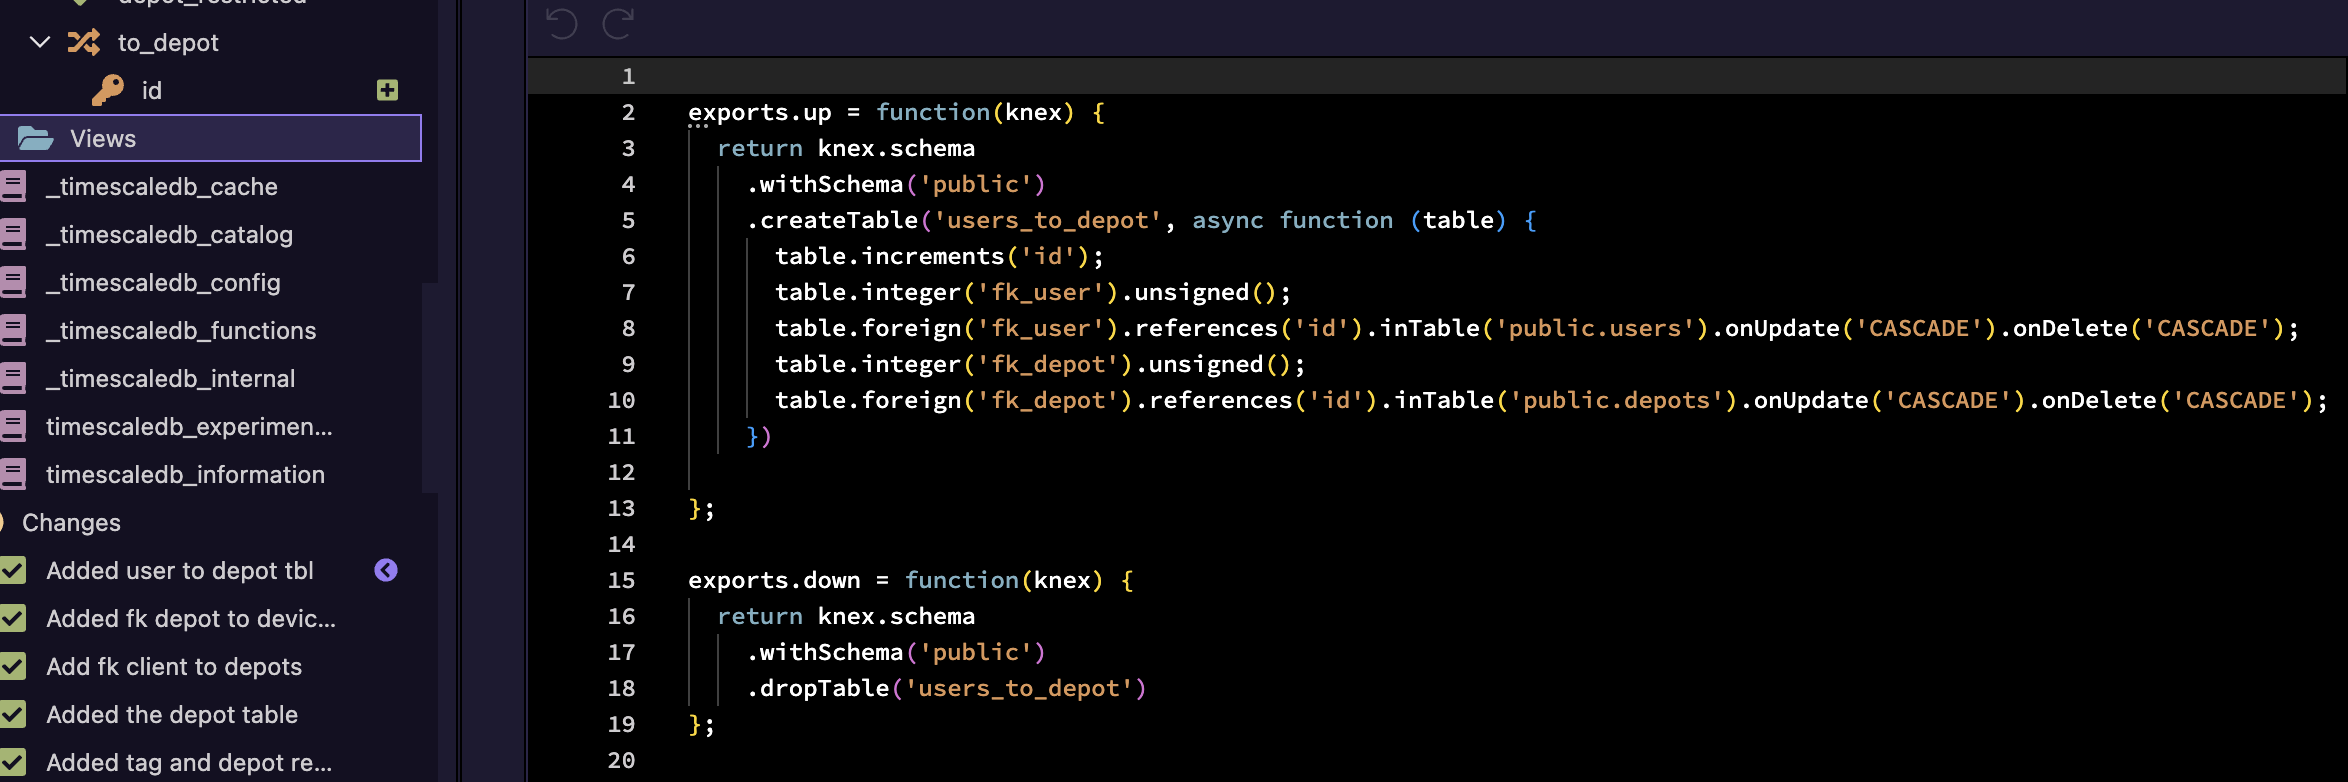The width and height of the screenshot is (2348, 782).
Task: Select the 'Added tag and depot re...' change
Action: pos(189,763)
